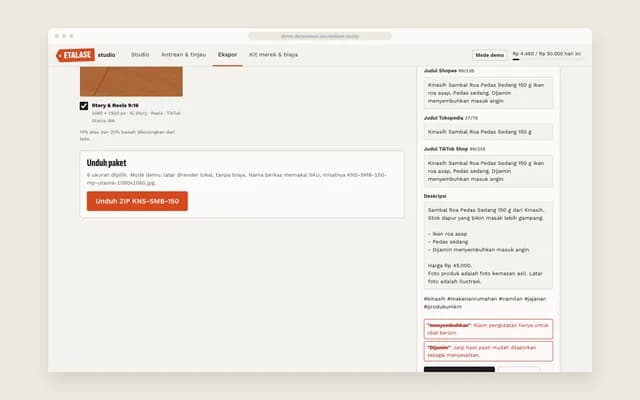
Task: Click the Judul Shopee text field
Action: (488, 93)
